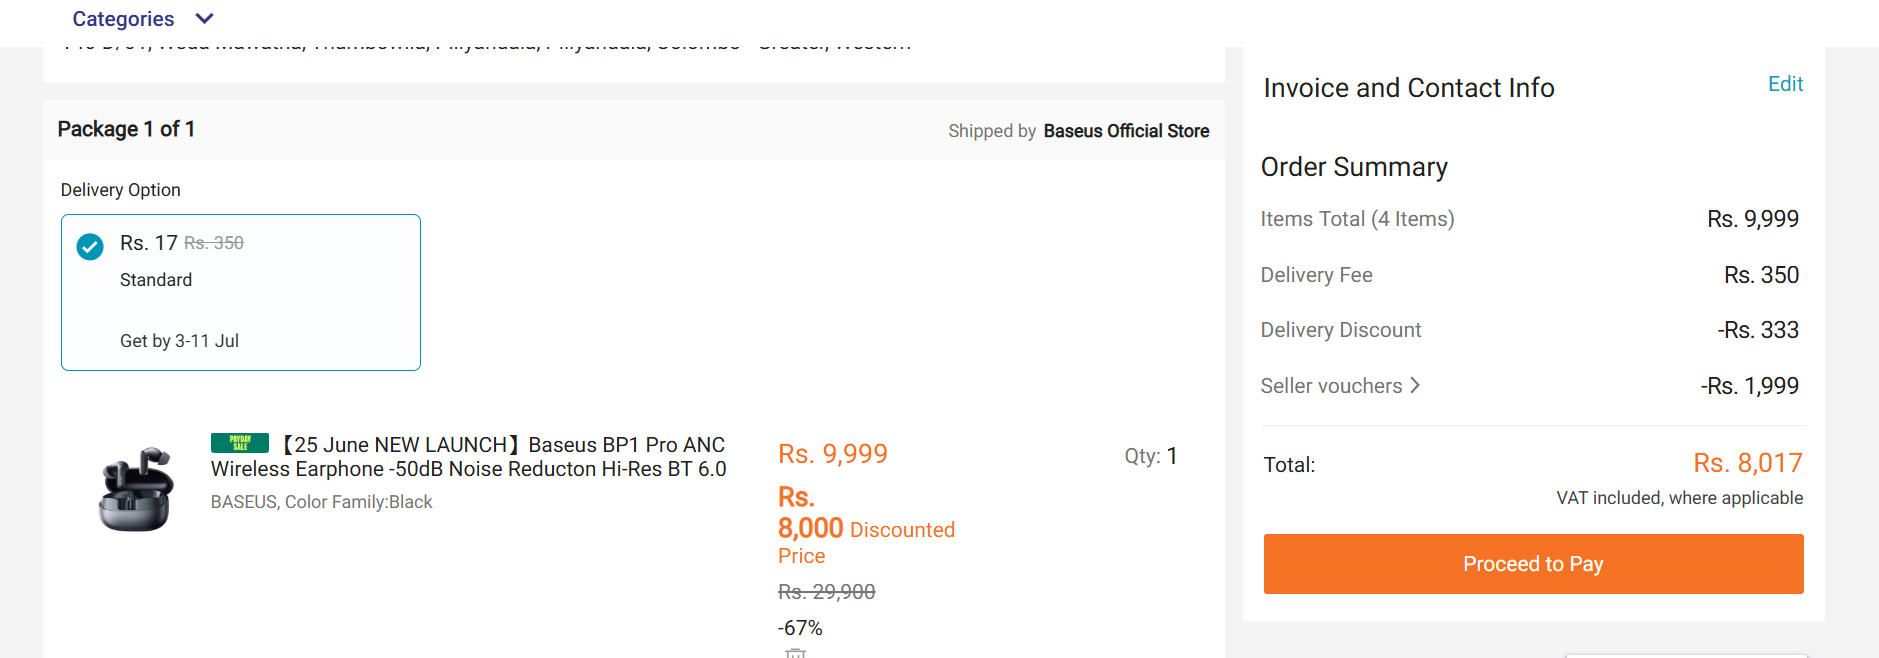This screenshot has width=1879, height=658.
Task: Open the Baseus Official Store seller link
Action: (x=1126, y=131)
